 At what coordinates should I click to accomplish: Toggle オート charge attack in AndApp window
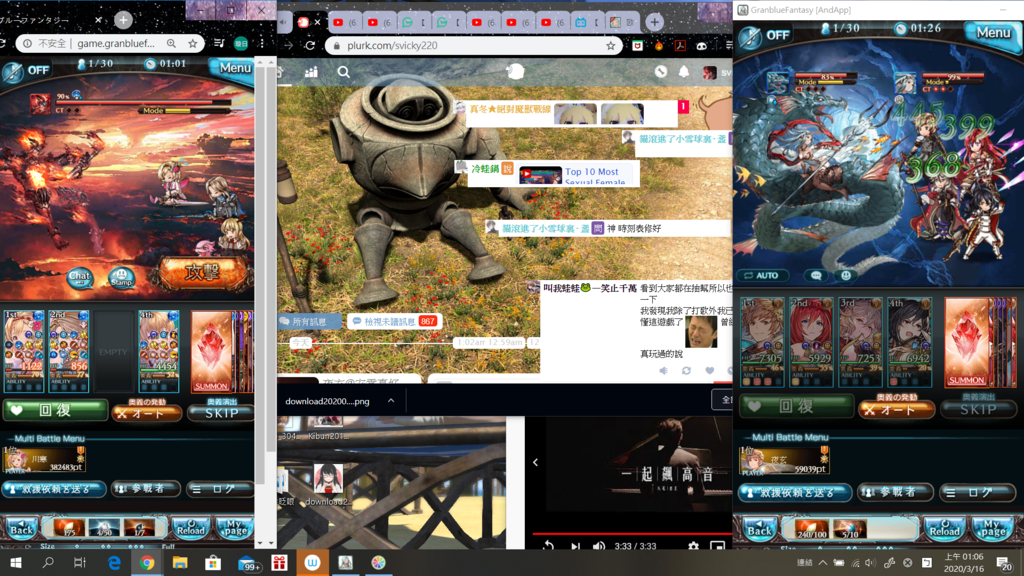pos(895,409)
